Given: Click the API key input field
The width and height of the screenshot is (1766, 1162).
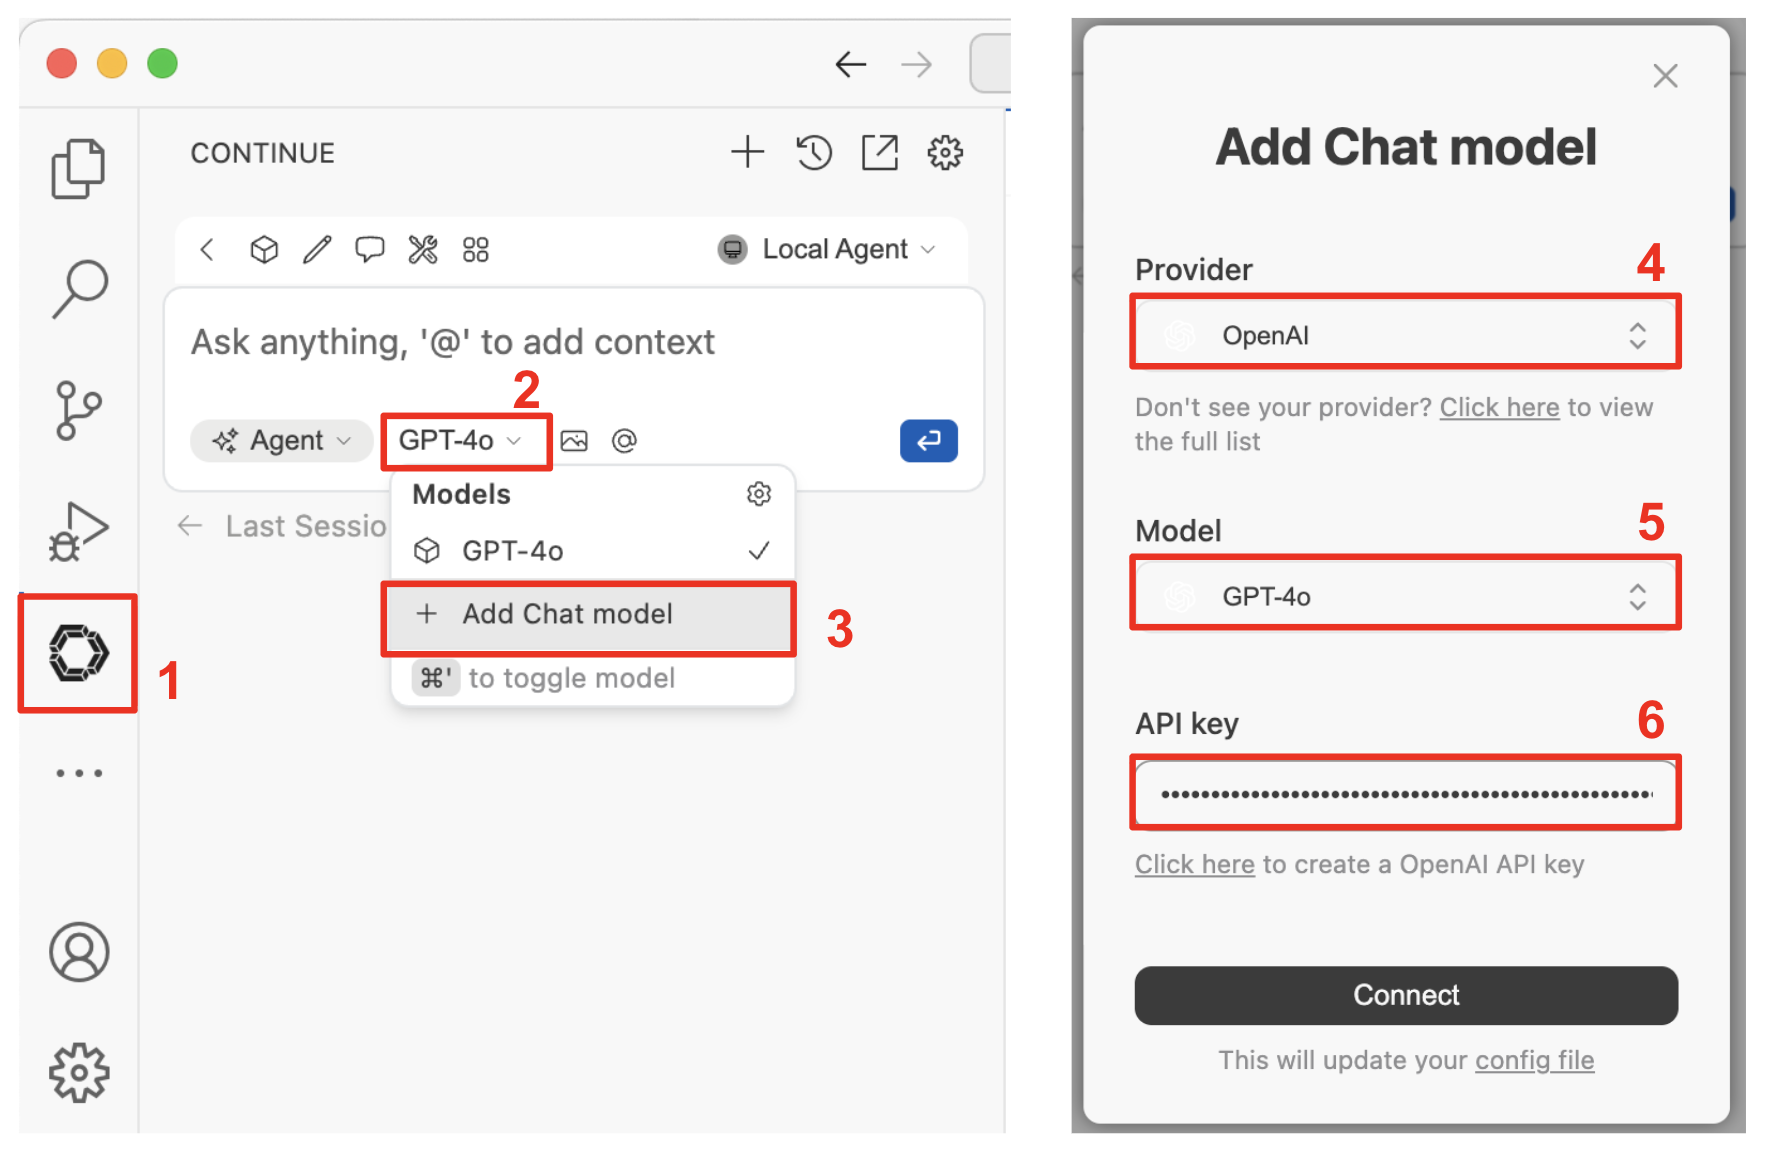Looking at the screenshot, I should pyautogui.click(x=1406, y=794).
